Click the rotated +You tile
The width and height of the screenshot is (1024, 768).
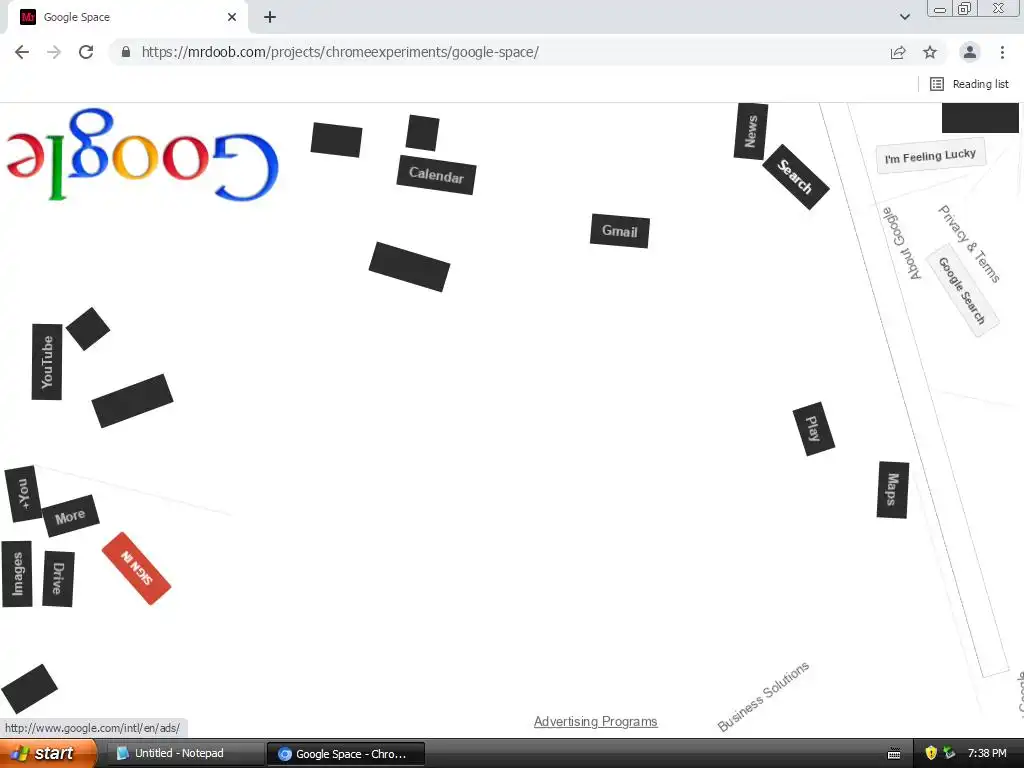click(x=24, y=494)
